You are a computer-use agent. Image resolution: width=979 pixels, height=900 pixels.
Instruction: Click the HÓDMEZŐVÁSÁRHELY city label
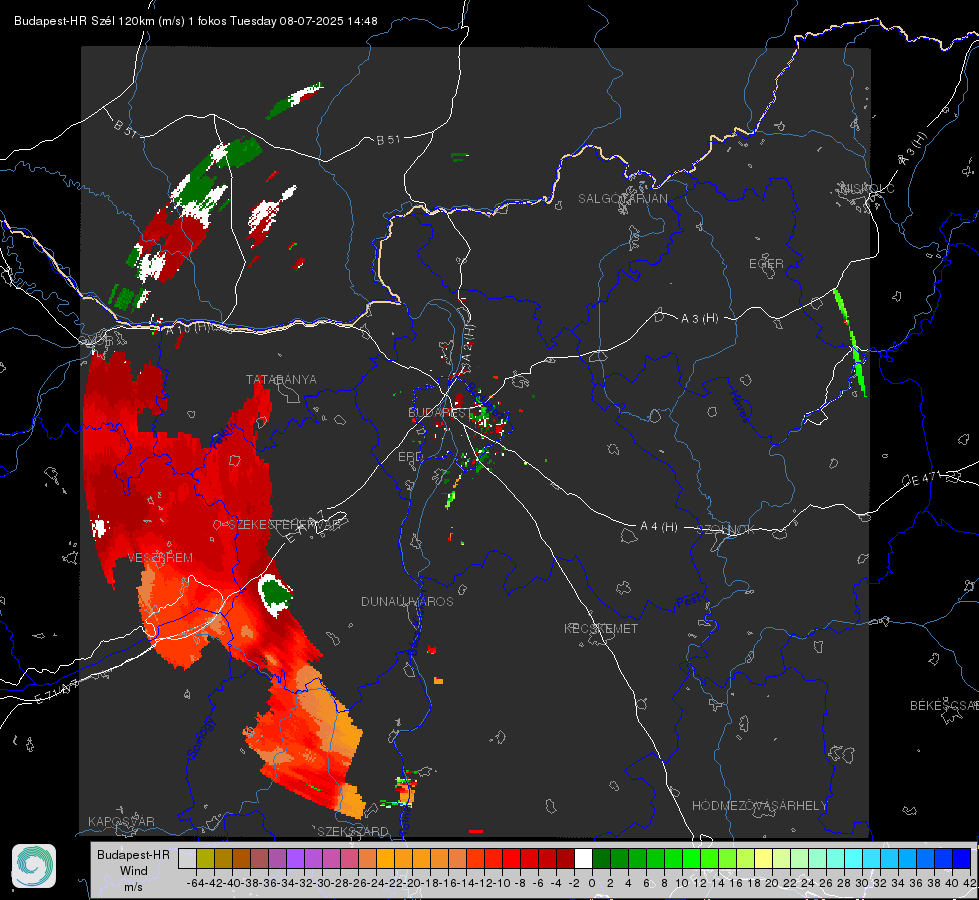[759, 806]
